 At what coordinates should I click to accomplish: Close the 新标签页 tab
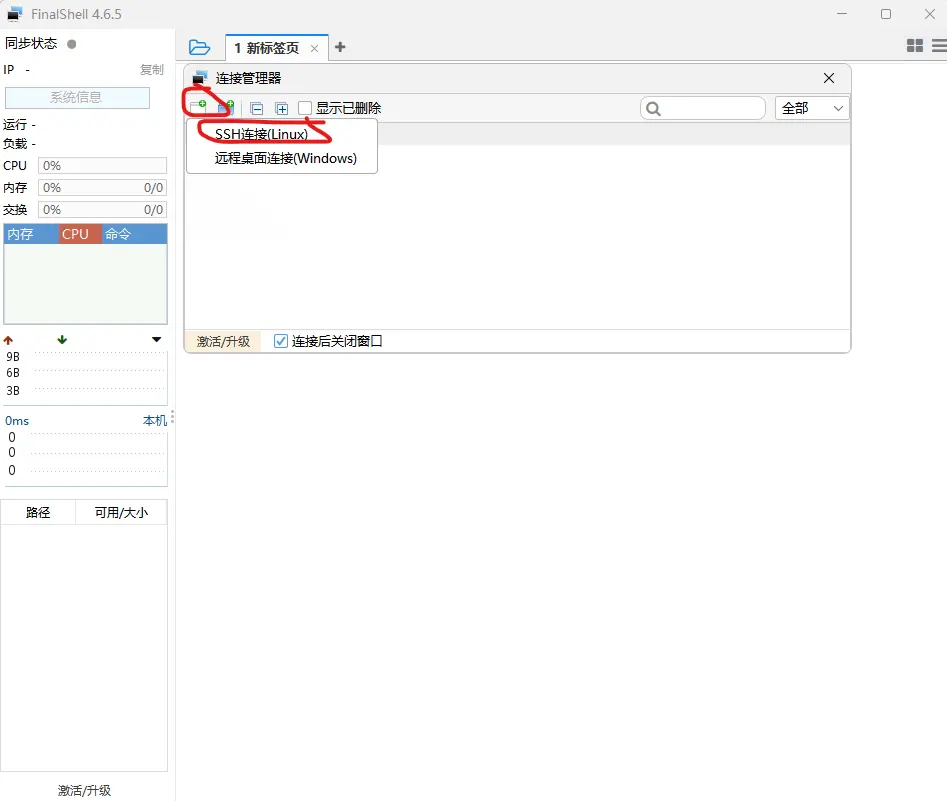315,48
